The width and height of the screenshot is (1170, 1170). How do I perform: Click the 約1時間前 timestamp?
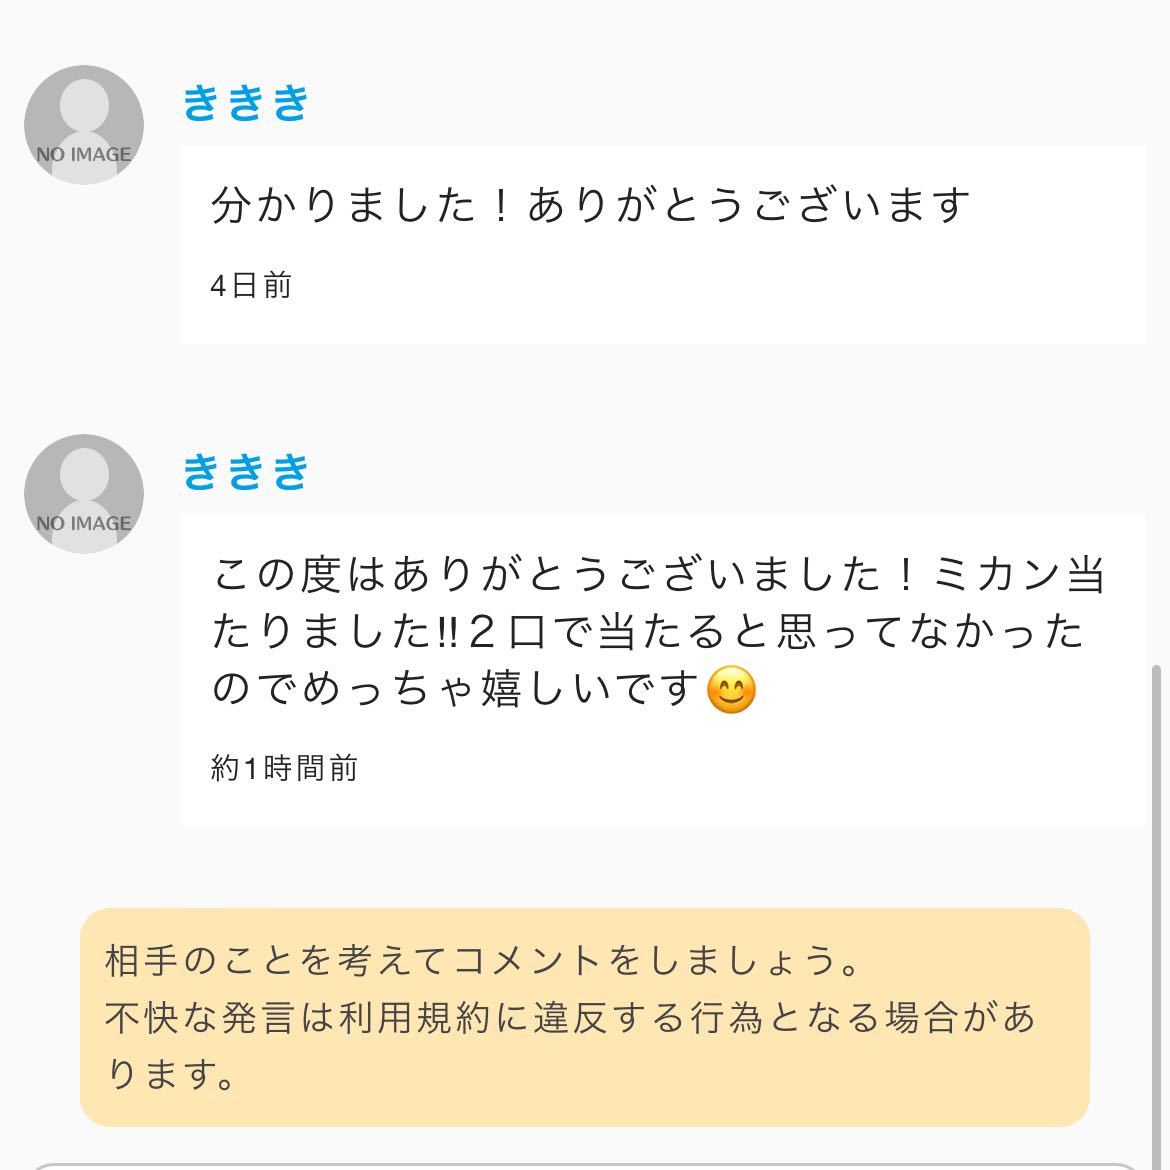(x=284, y=769)
